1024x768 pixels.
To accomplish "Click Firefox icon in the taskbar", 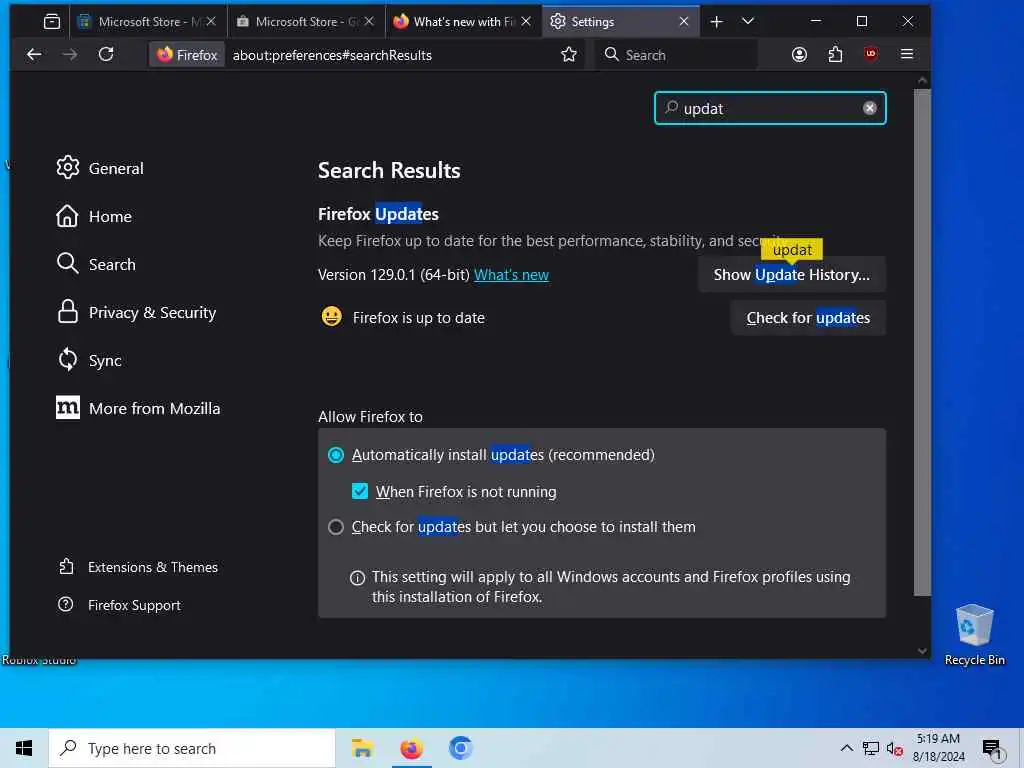I will pos(411,748).
